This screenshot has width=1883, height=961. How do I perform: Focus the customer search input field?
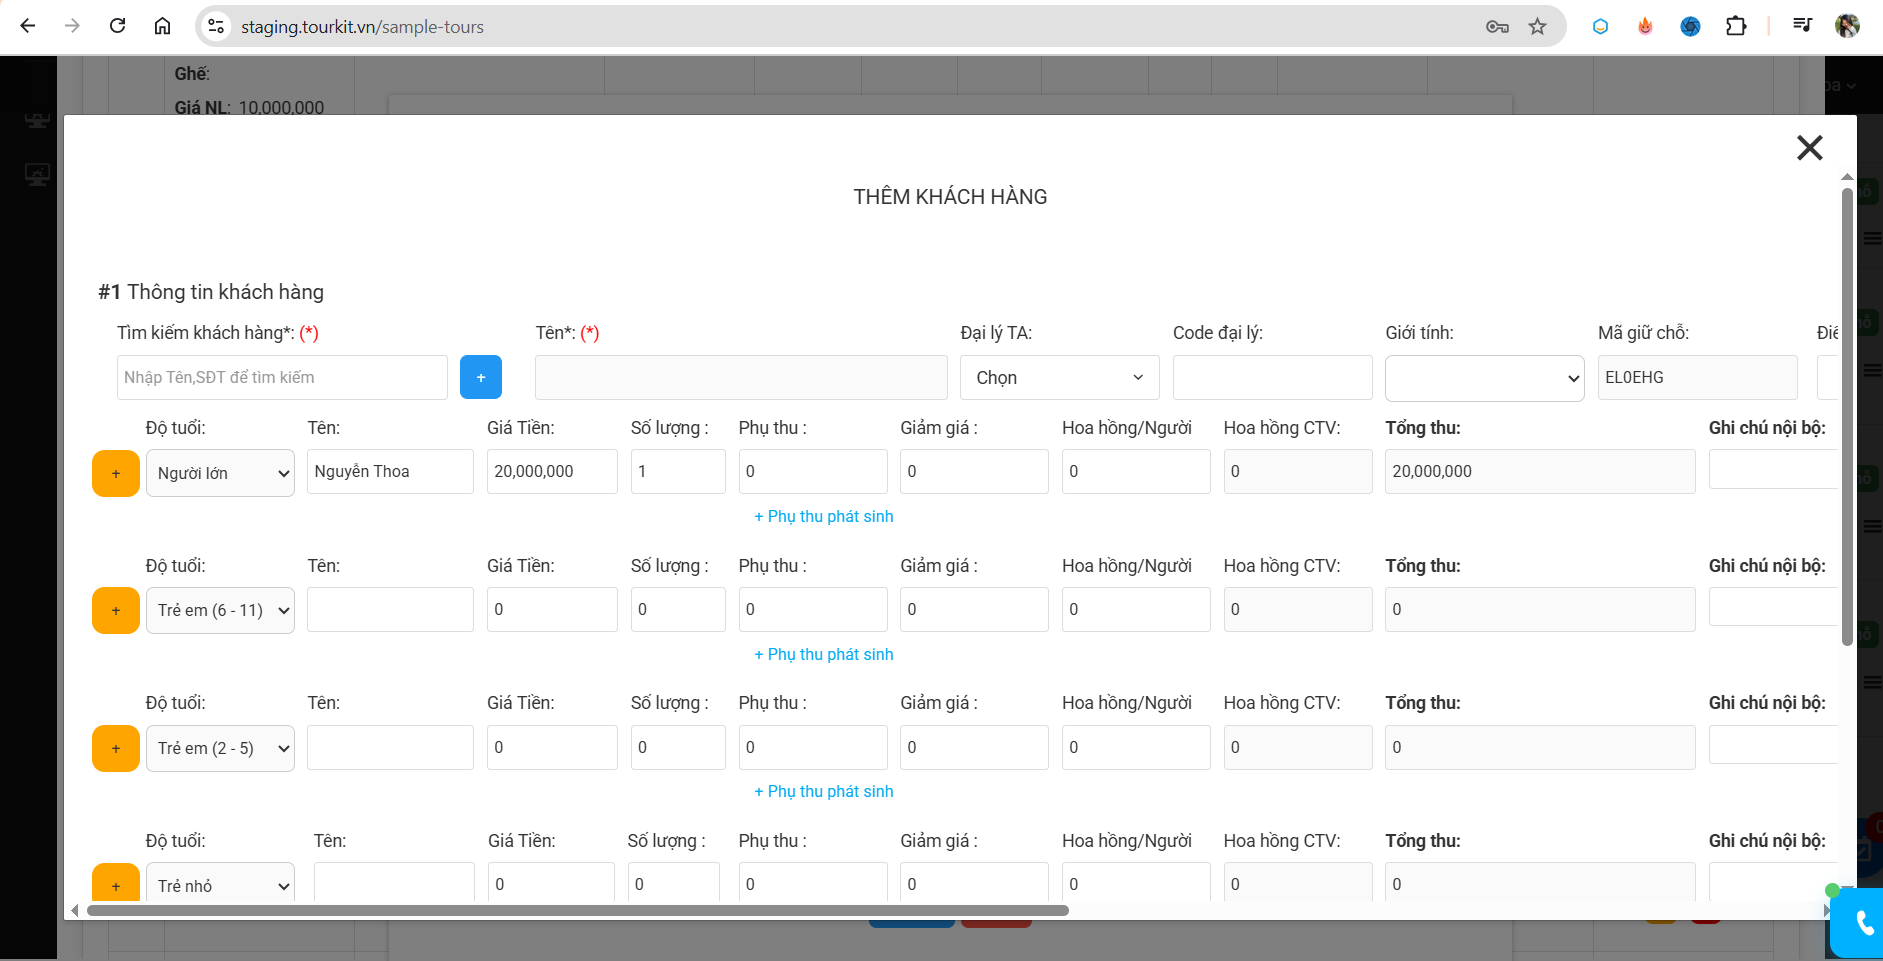[282, 378]
